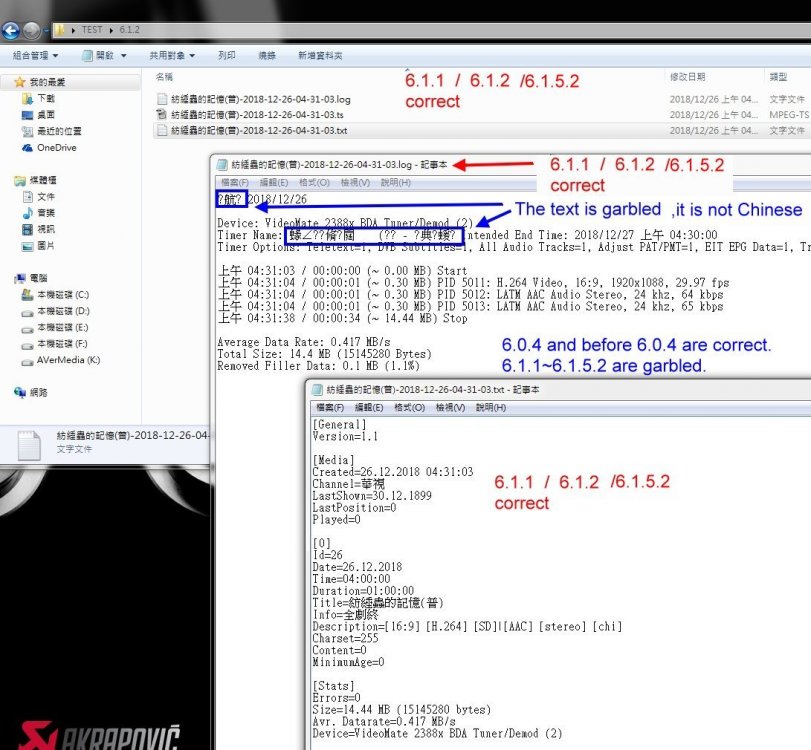811x750 pixels.
Task: Open the 本機磁碟 (E:) drive icon
Action: point(28,328)
